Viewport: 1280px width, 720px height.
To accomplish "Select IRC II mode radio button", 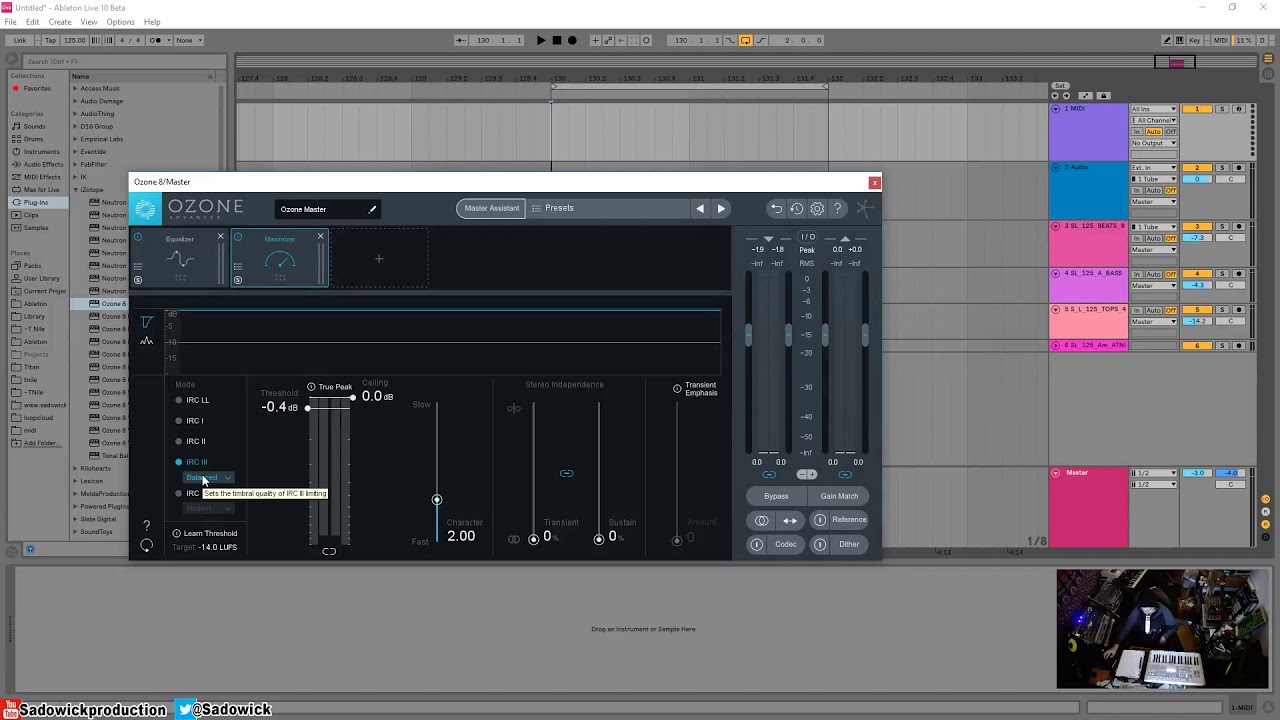I will [179, 441].
